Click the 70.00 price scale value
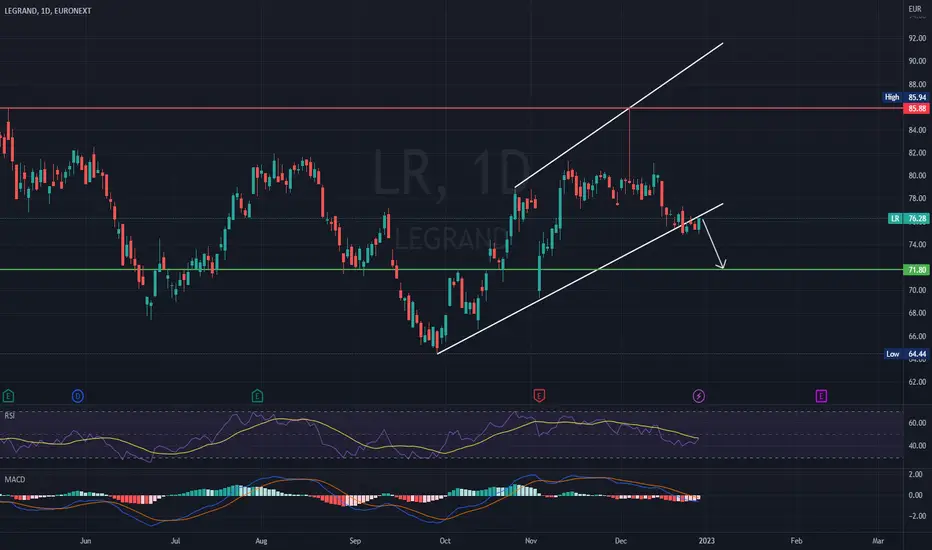The image size is (932, 550). (917, 290)
